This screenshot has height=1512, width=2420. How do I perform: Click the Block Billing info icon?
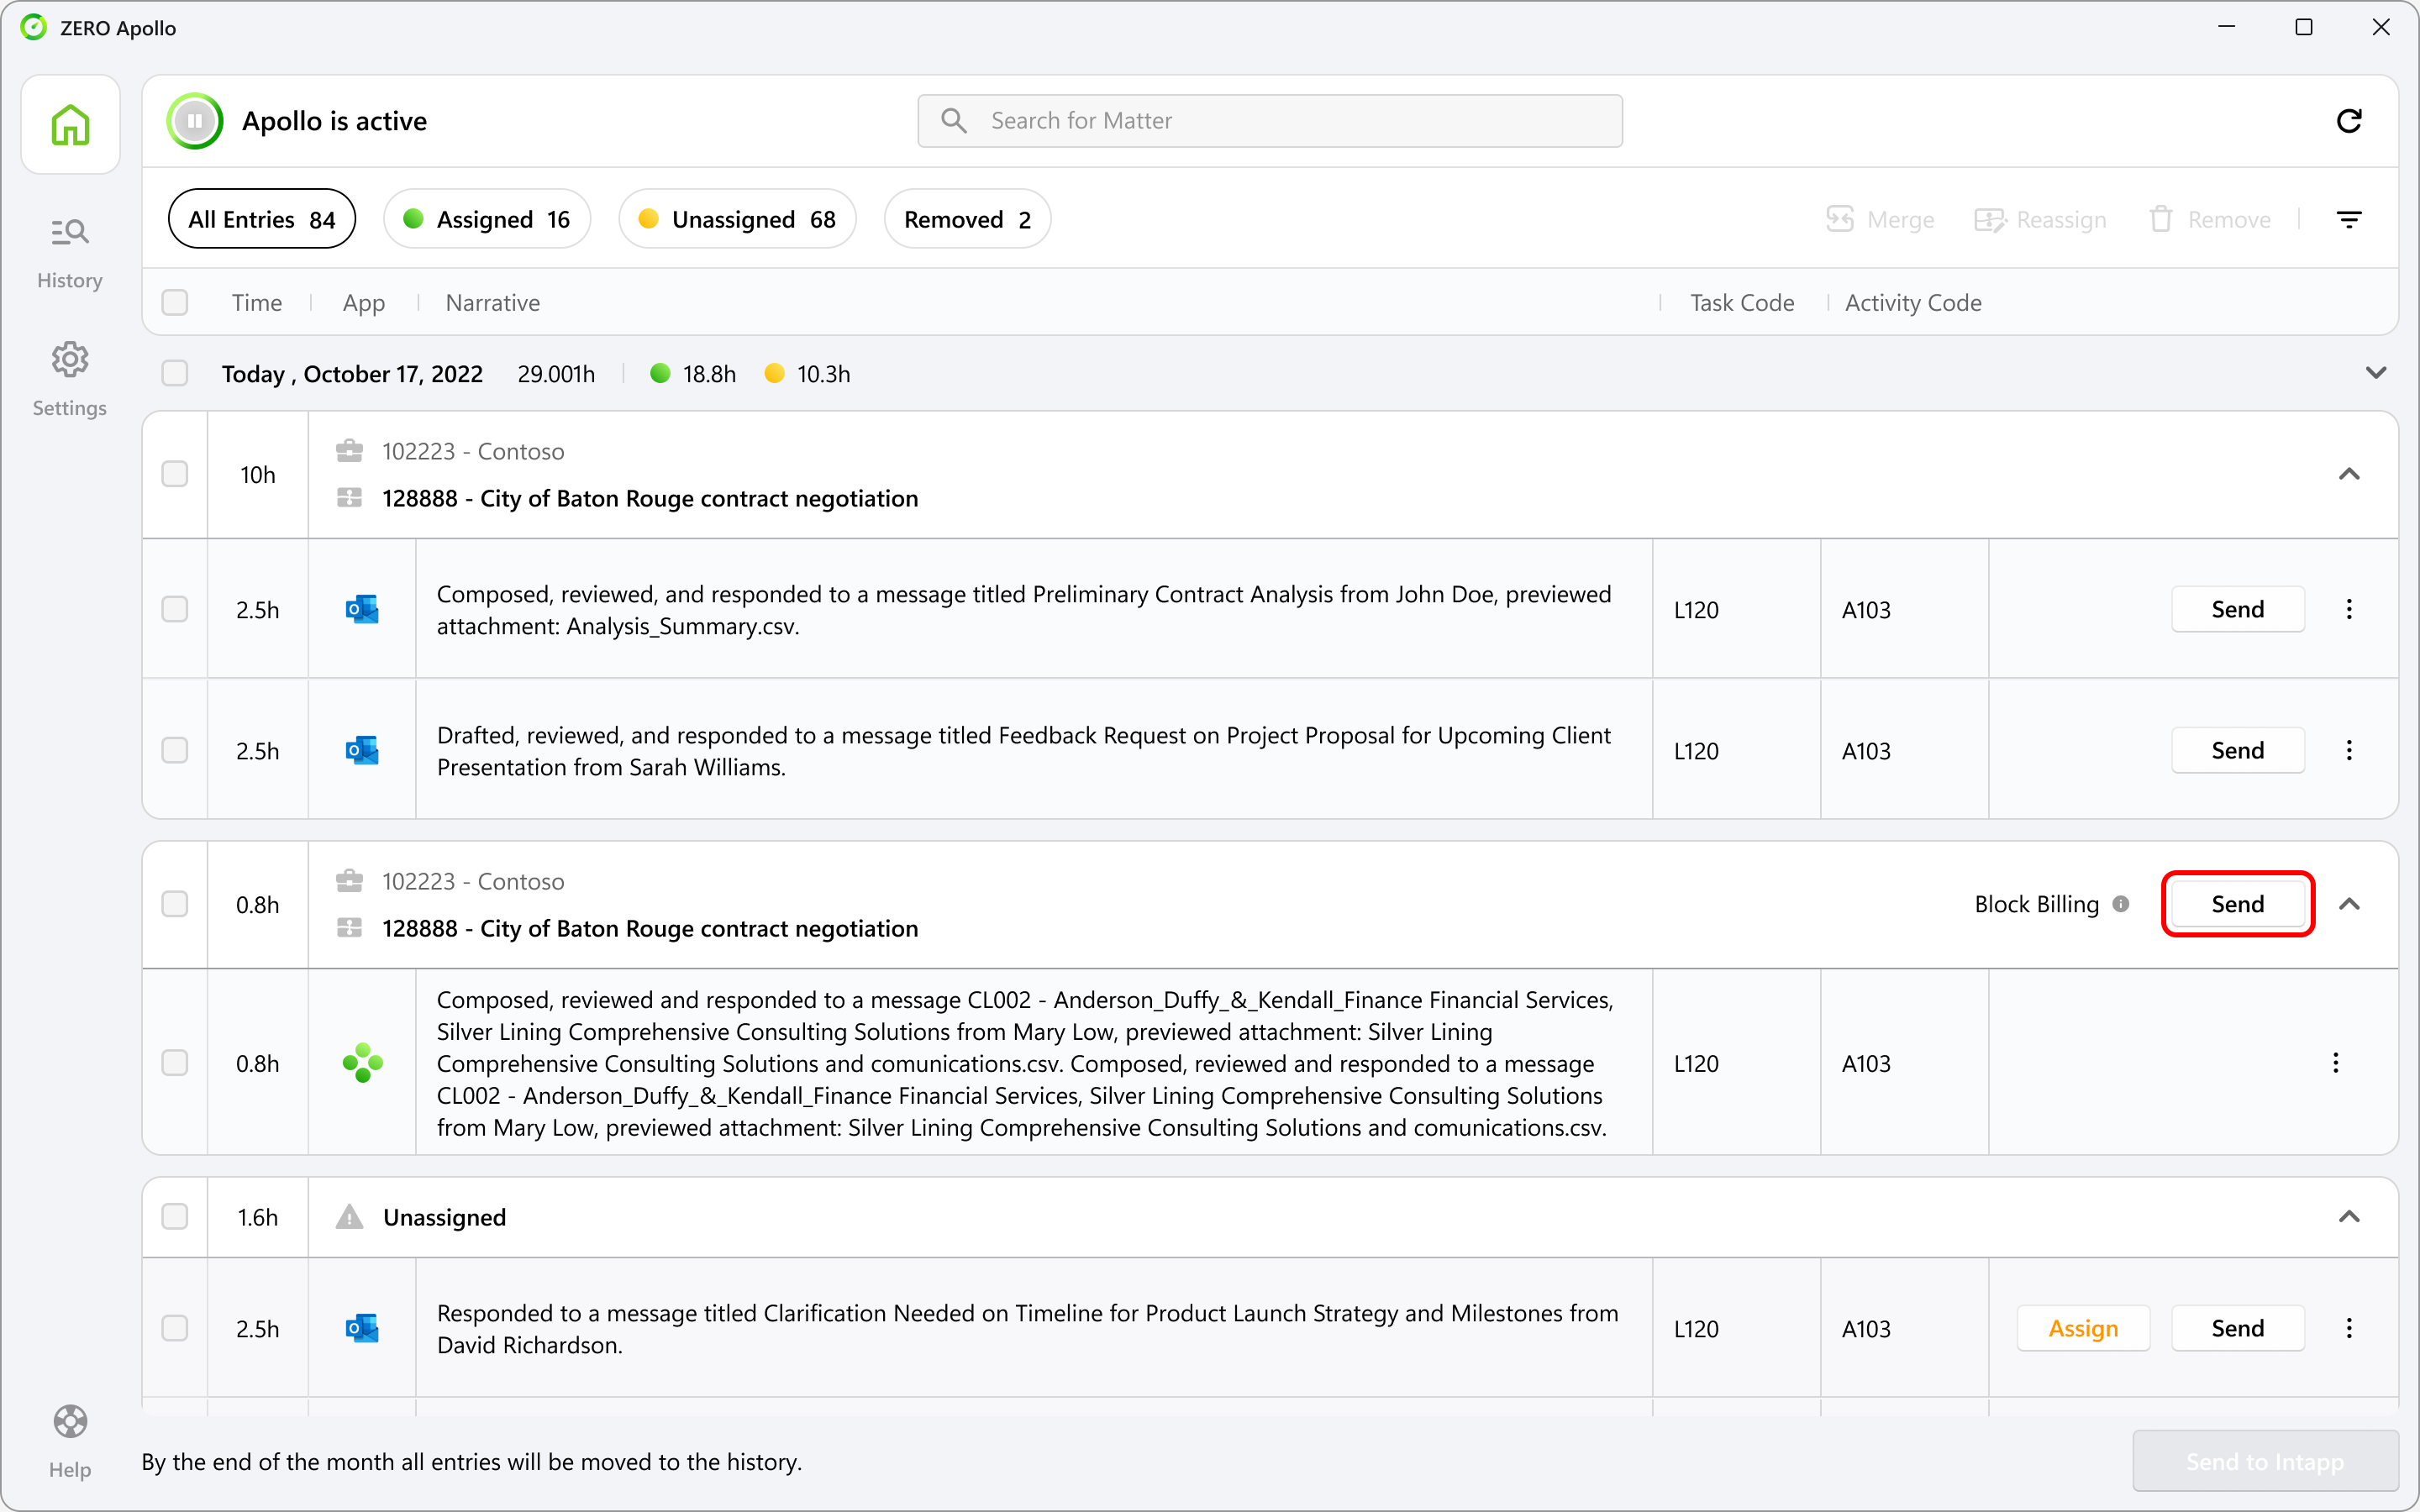[2121, 904]
